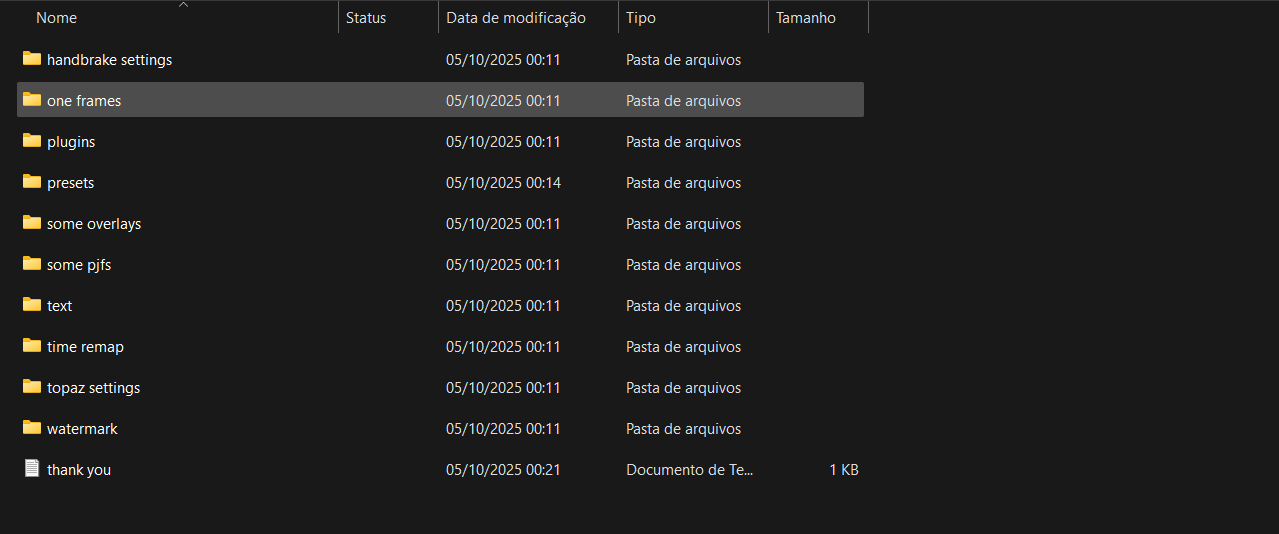Toggle the sort arrow above Nome
This screenshot has height=534, width=1279.
tap(183, 5)
